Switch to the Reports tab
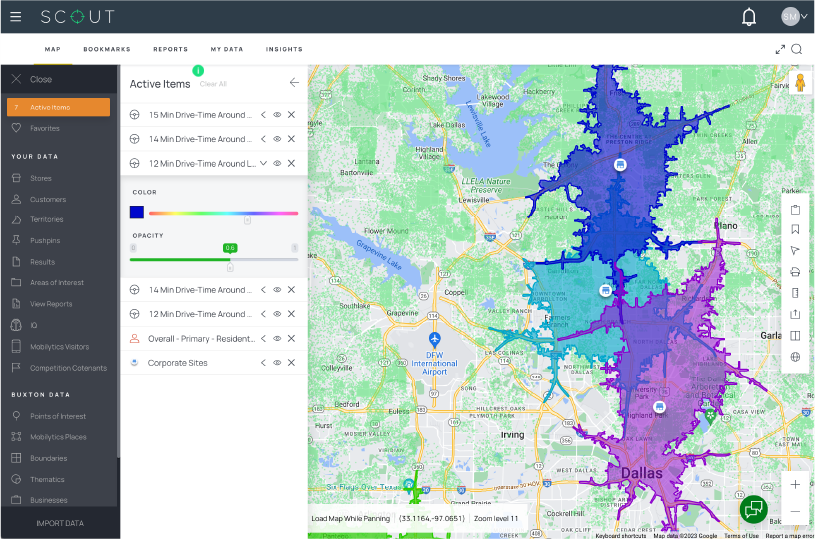Image resolution: width=815 pixels, height=539 pixels. [x=170, y=49]
